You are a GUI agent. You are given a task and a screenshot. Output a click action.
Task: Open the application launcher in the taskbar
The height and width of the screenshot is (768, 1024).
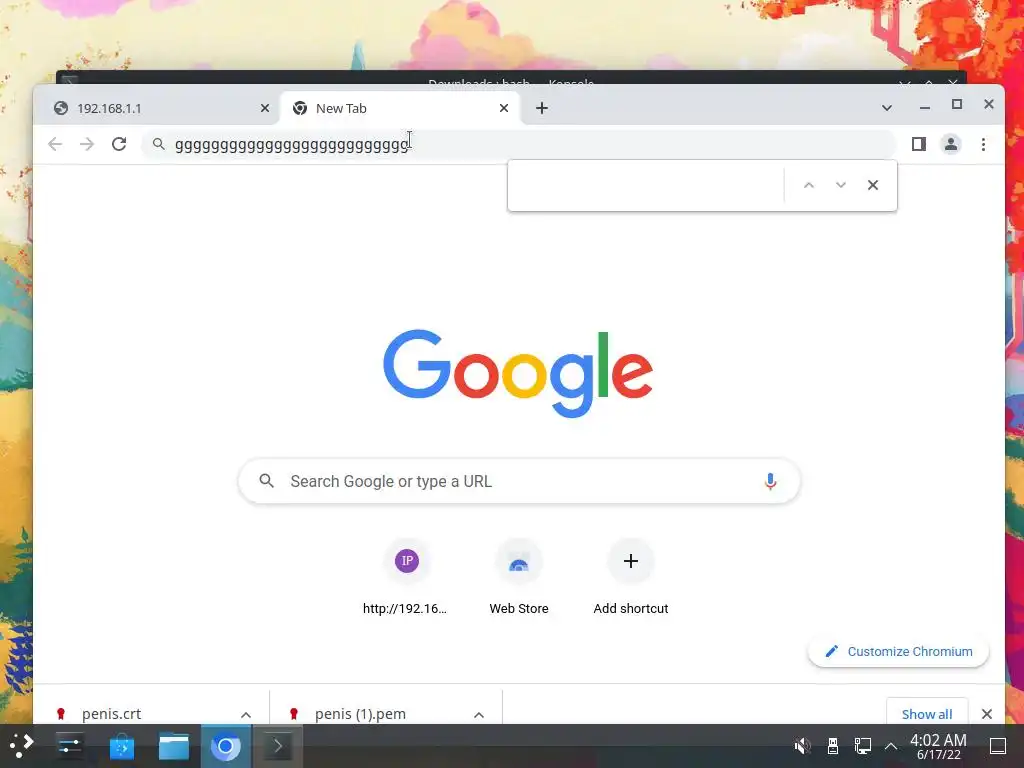[22, 746]
